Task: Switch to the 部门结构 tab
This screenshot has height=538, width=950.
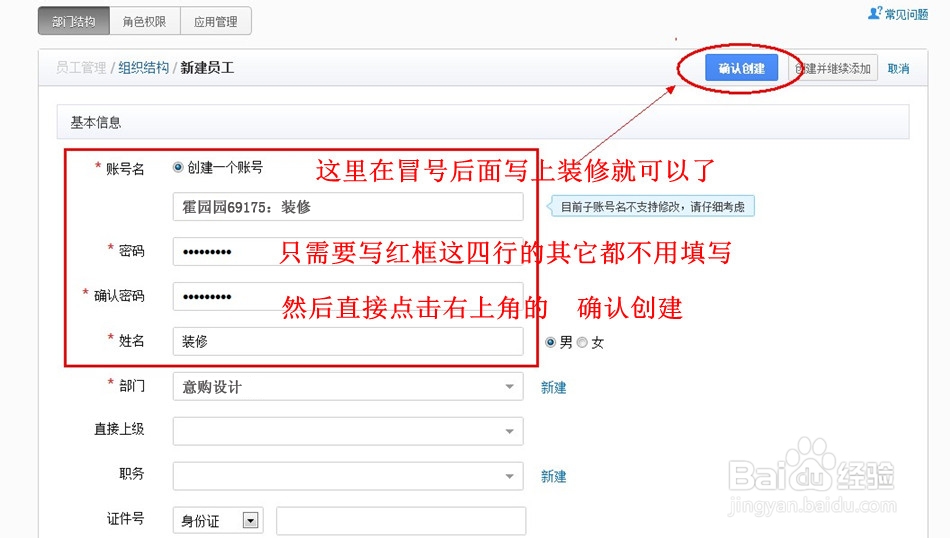Action: coord(73,21)
